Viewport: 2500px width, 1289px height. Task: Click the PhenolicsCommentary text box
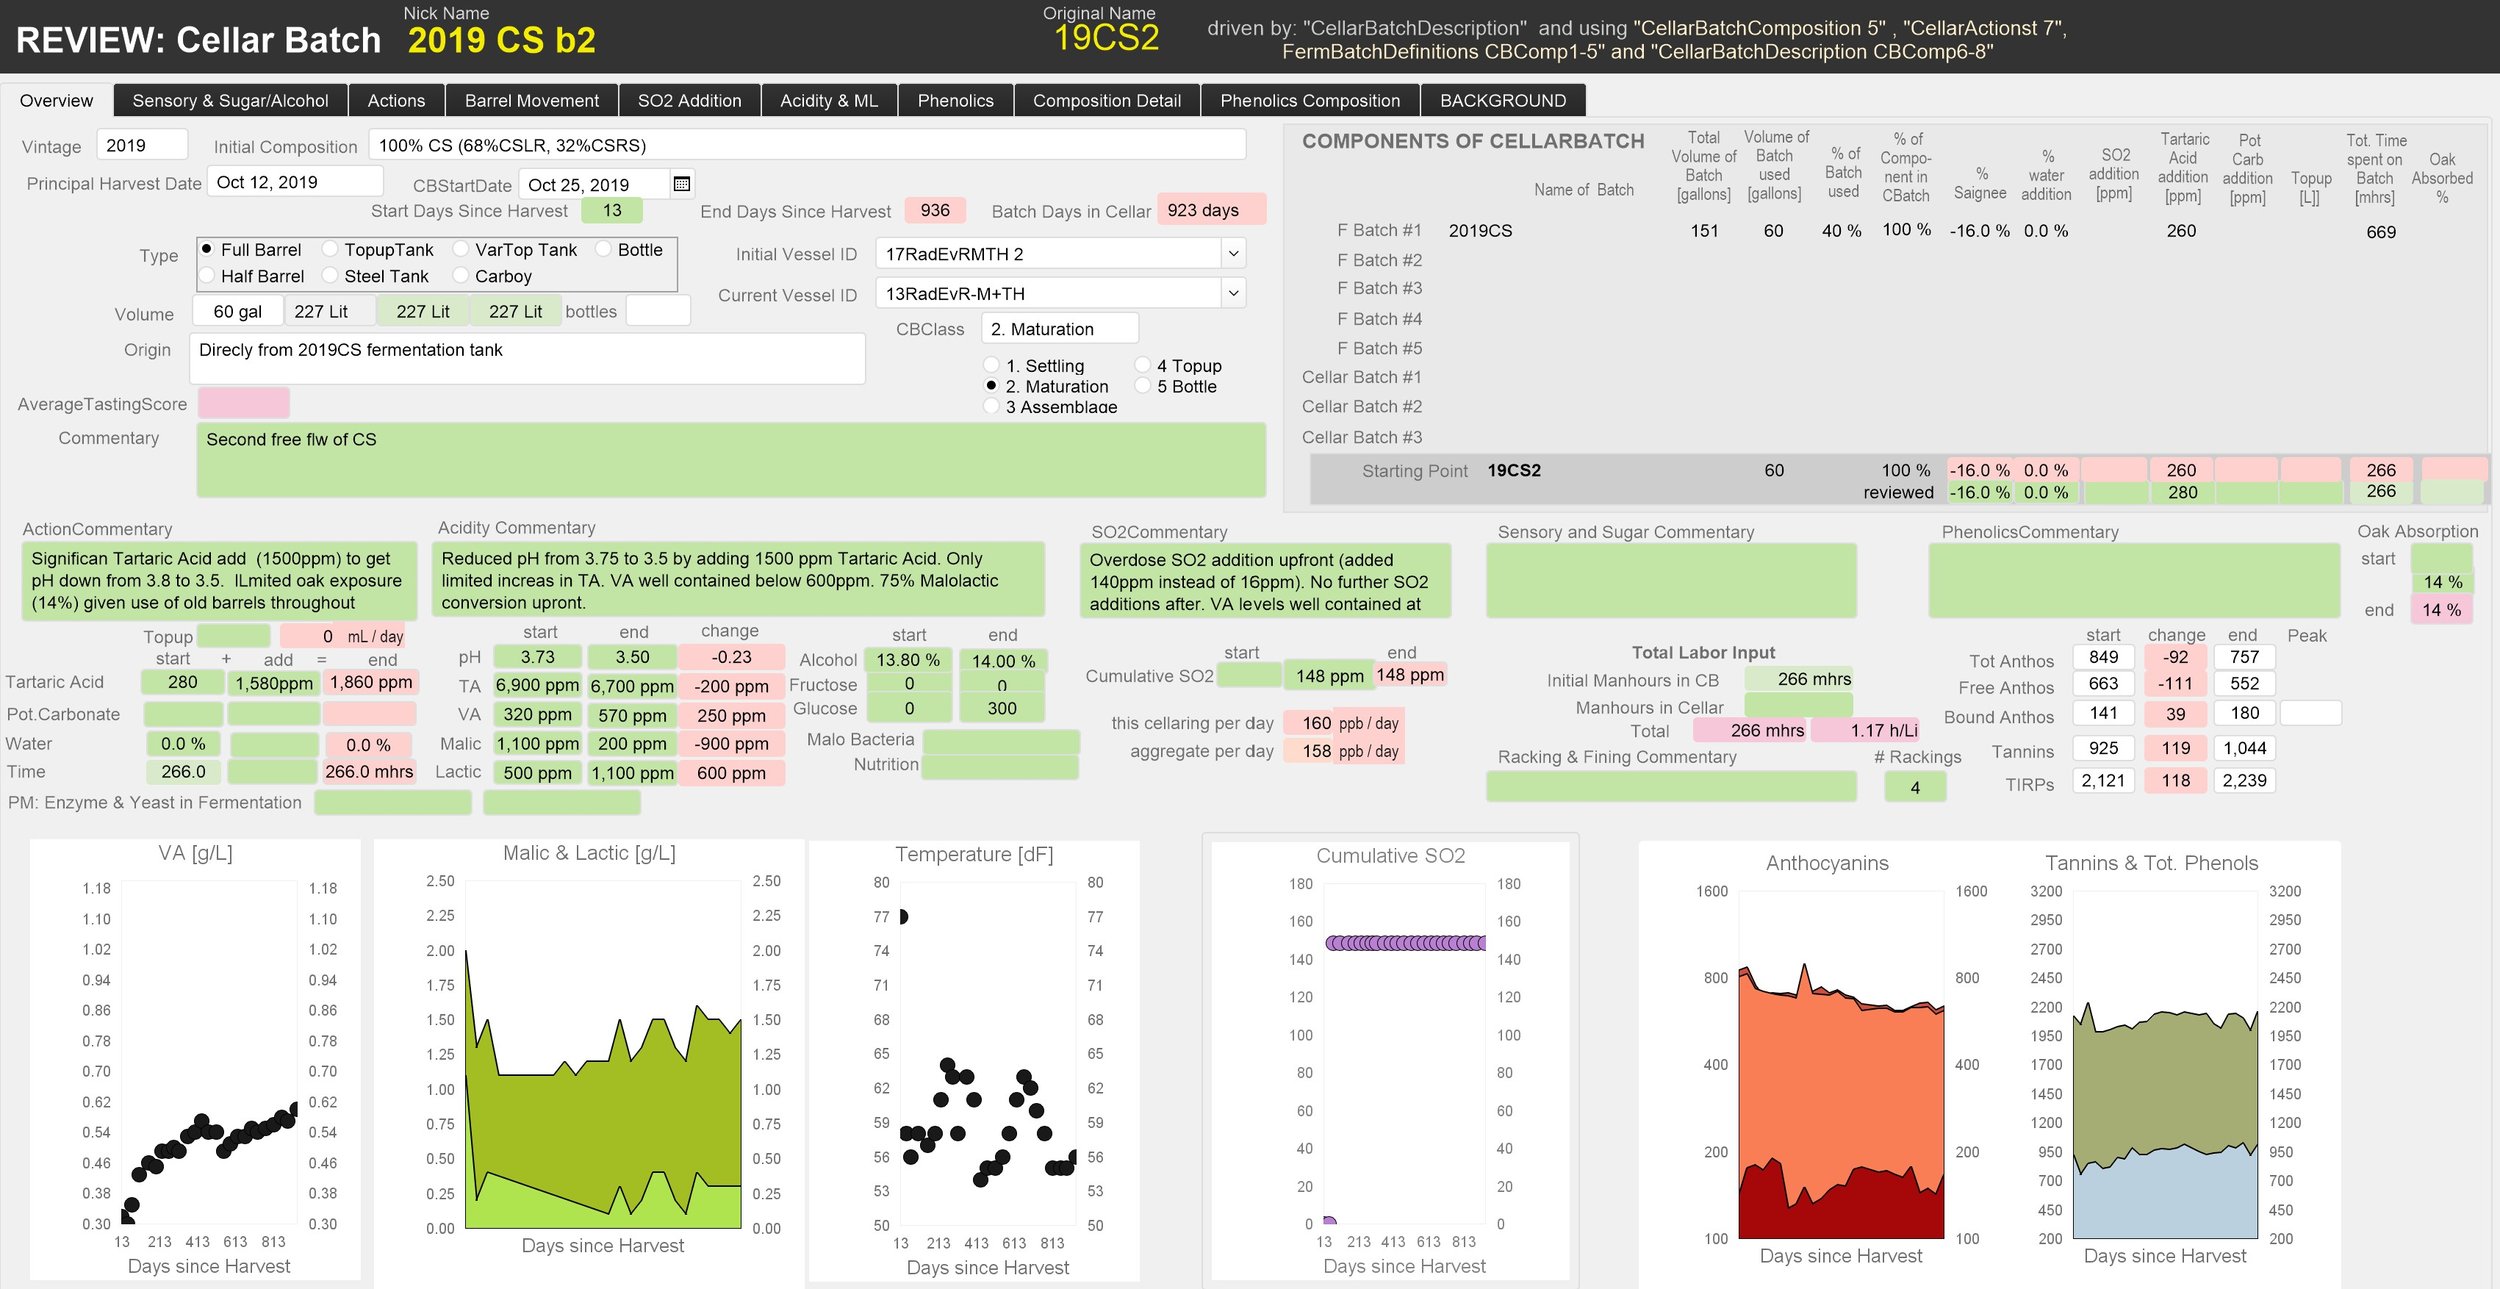pos(2134,581)
